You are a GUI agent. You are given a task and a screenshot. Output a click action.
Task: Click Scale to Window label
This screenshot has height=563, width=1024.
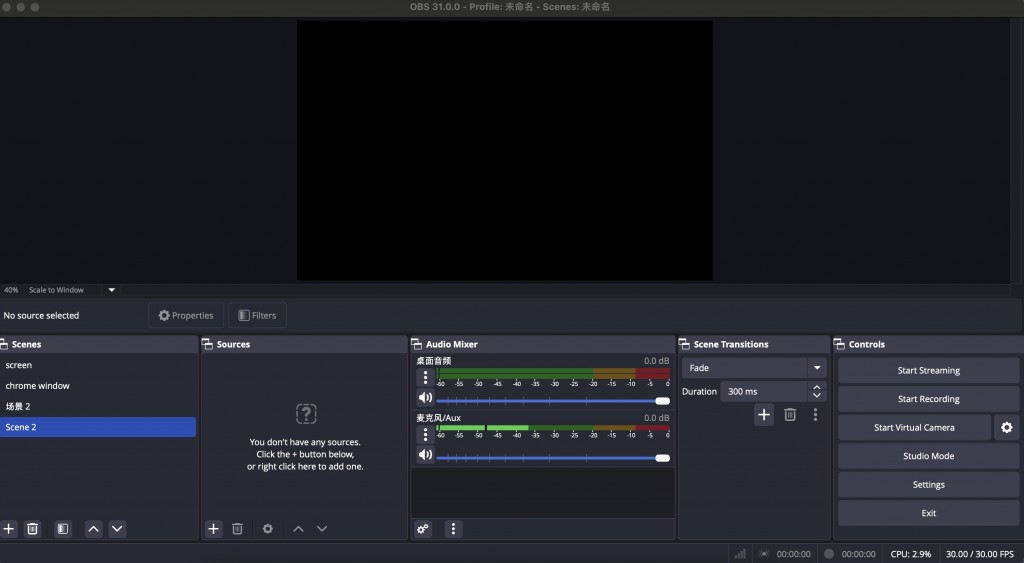click(x=56, y=290)
